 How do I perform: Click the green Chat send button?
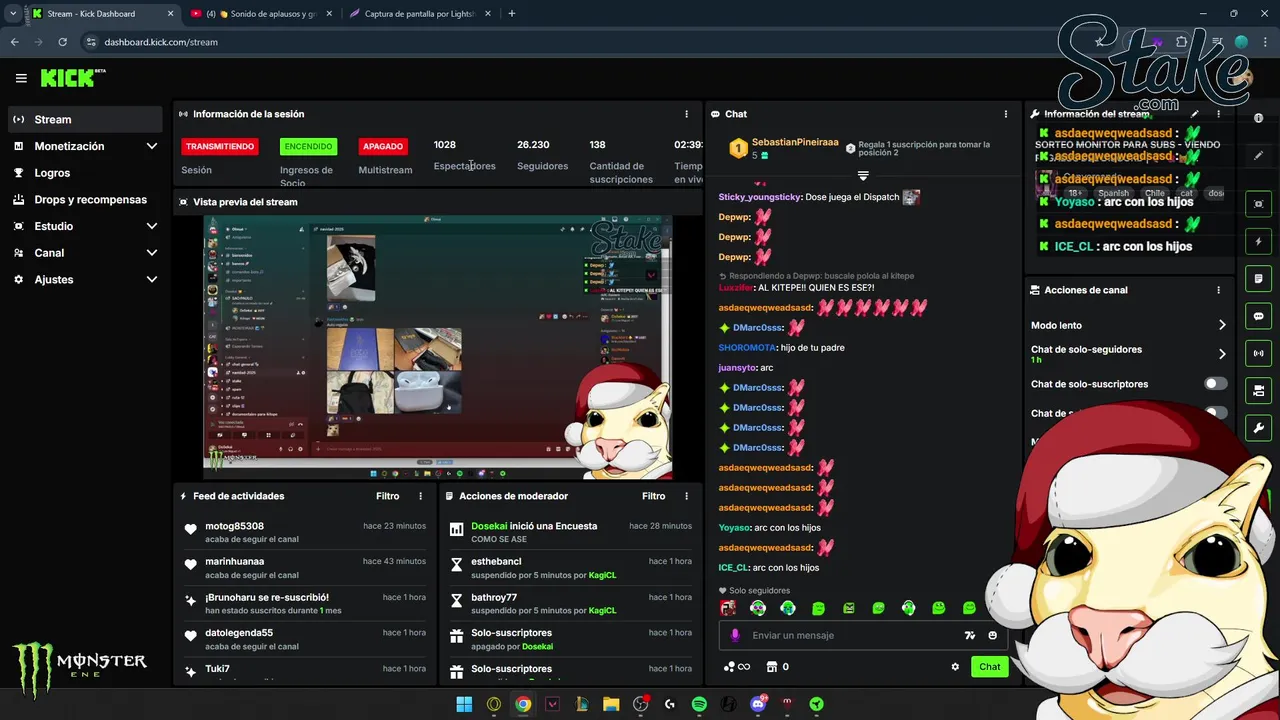click(x=989, y=667)
